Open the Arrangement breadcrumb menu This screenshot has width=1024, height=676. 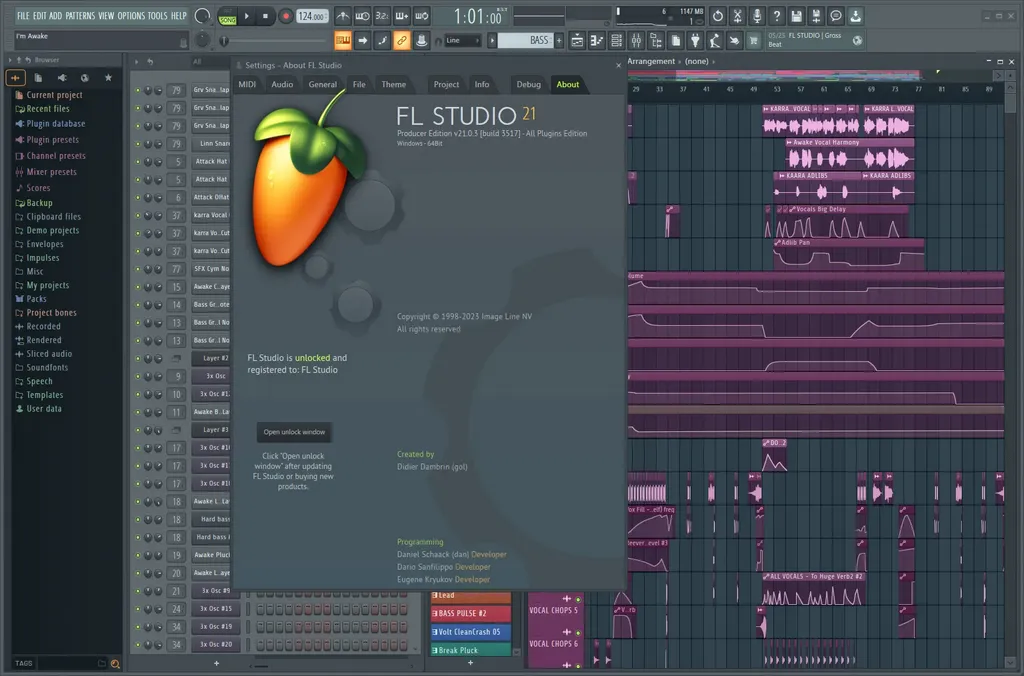coord(651,61)
